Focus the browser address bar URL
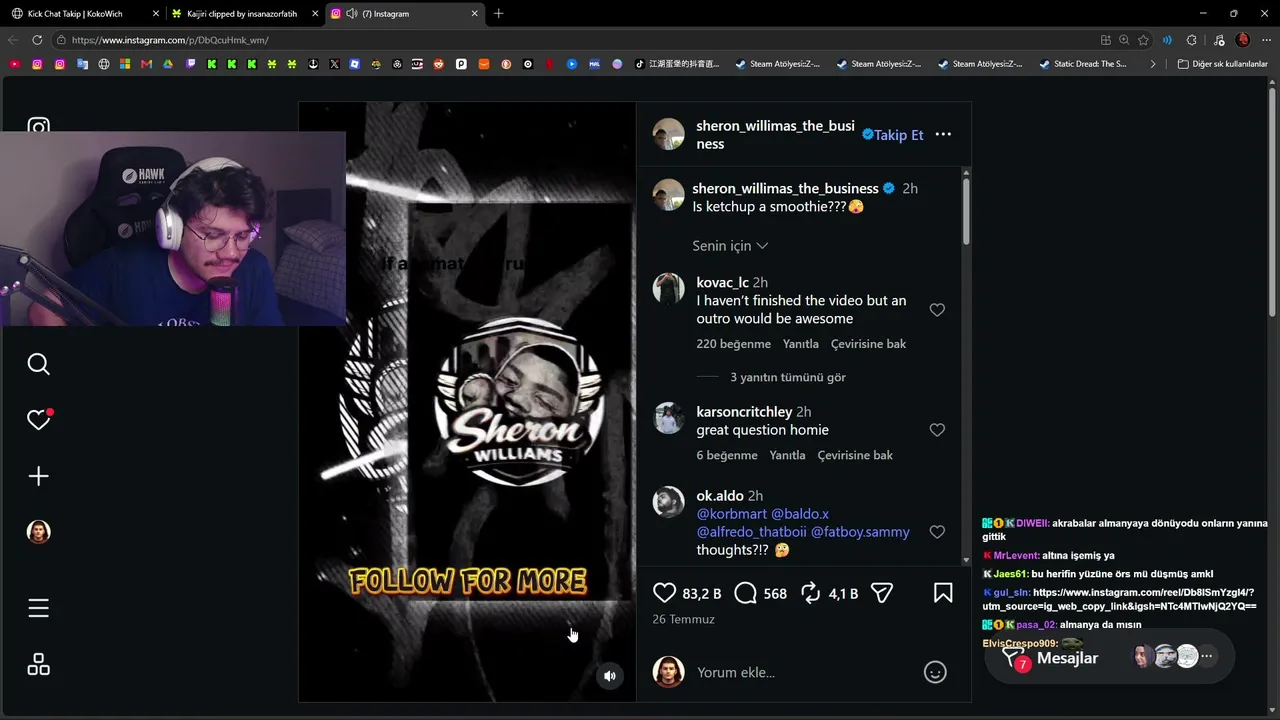The height and width of the screenshot is (720, 1280). 580,40
